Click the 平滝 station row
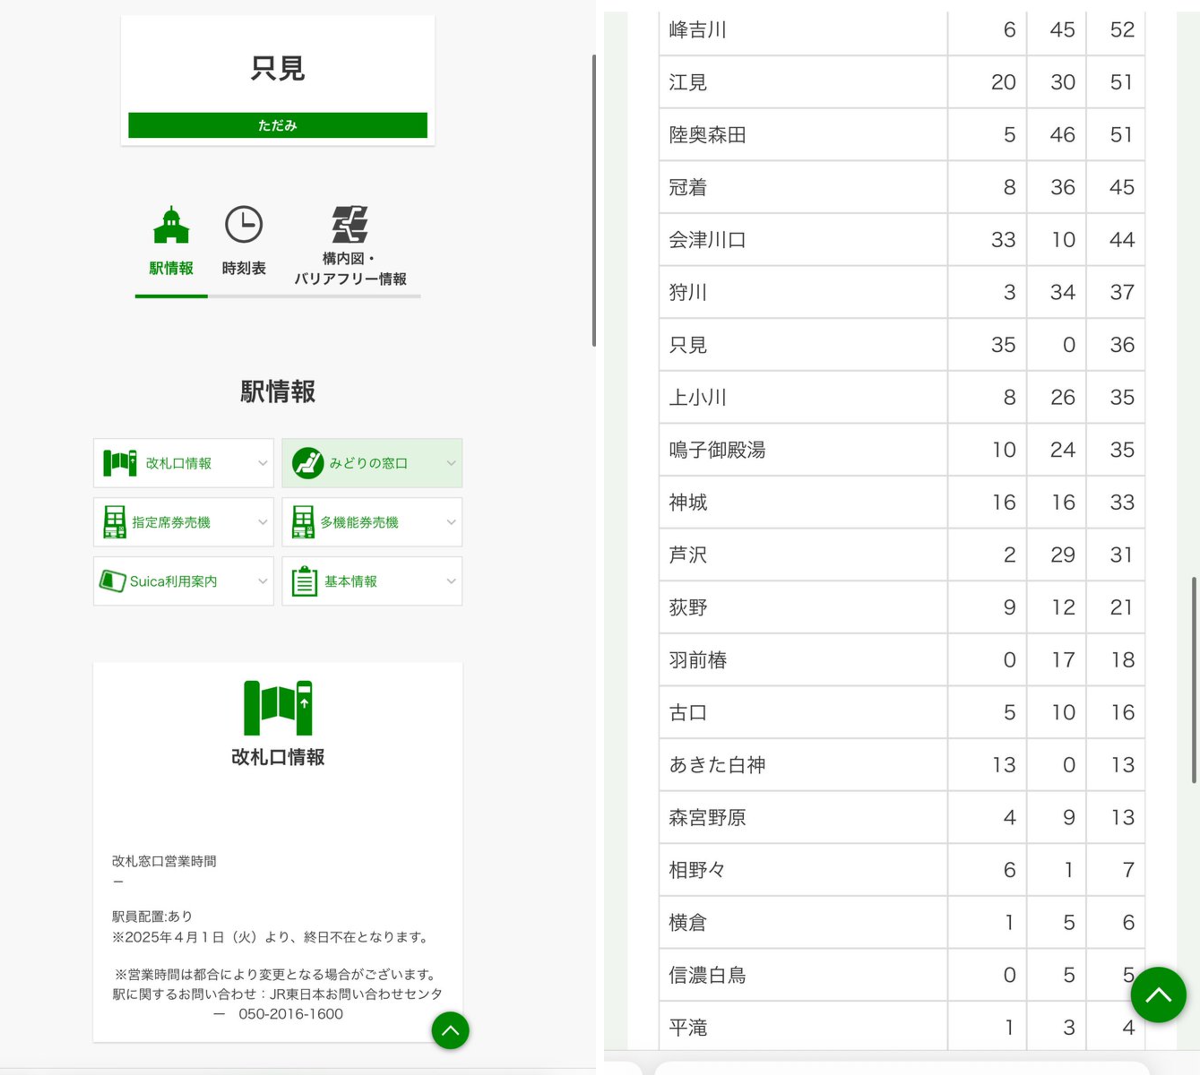This screenshot has height=1075, width=1200. [902, 1027]
